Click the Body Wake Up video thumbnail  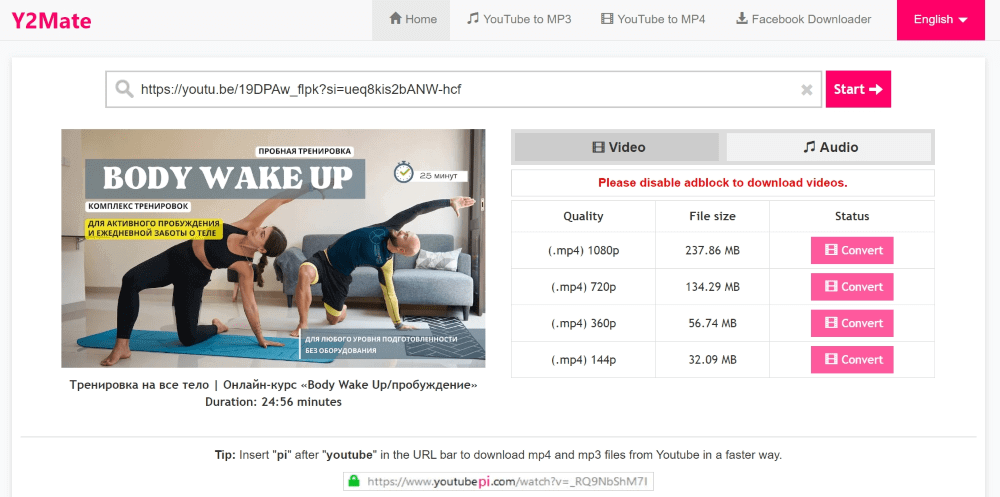[273, 248]
